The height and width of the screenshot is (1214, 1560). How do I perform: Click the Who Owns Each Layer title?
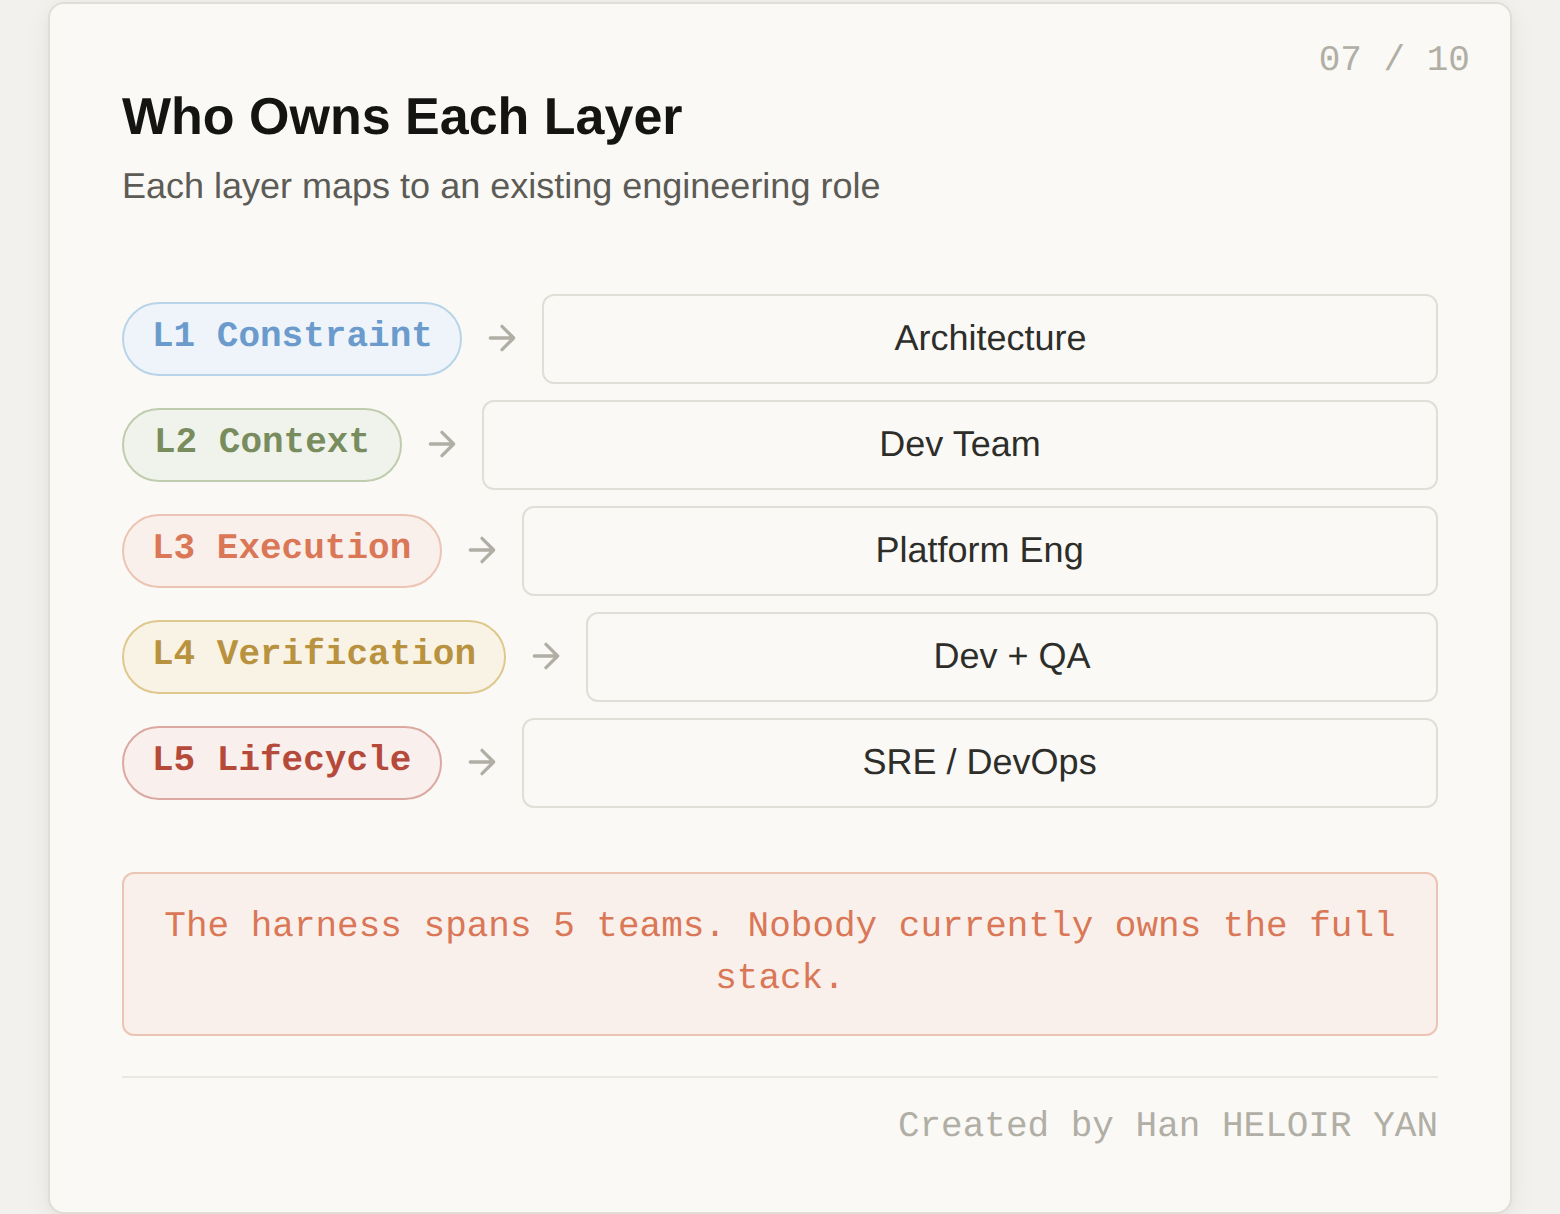tap(401, 115)
